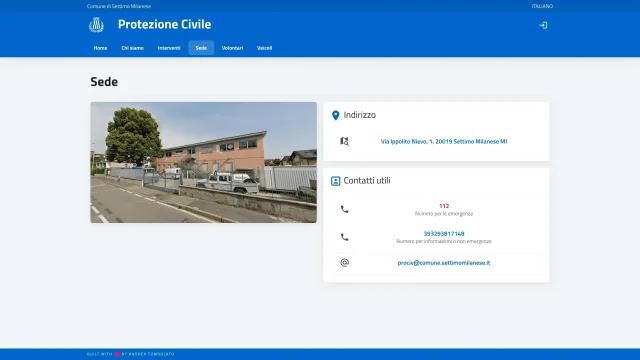Image resolution: width=640 pixels, height=360 pixels.
Task: Open the ITALIANO language selector
Action: click(x=542, y=6)
